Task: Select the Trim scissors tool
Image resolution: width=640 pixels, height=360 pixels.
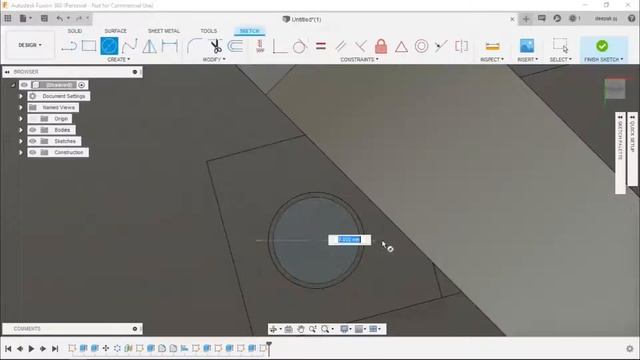Action: coord(215,46)
